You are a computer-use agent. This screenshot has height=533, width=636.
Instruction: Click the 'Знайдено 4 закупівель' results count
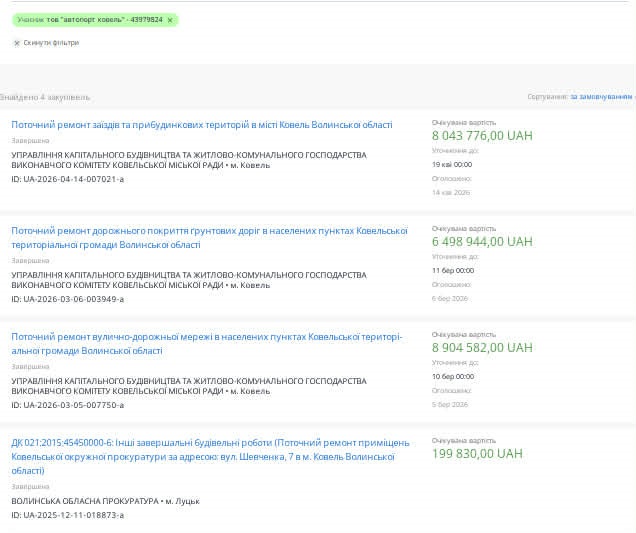coord(45,97)
